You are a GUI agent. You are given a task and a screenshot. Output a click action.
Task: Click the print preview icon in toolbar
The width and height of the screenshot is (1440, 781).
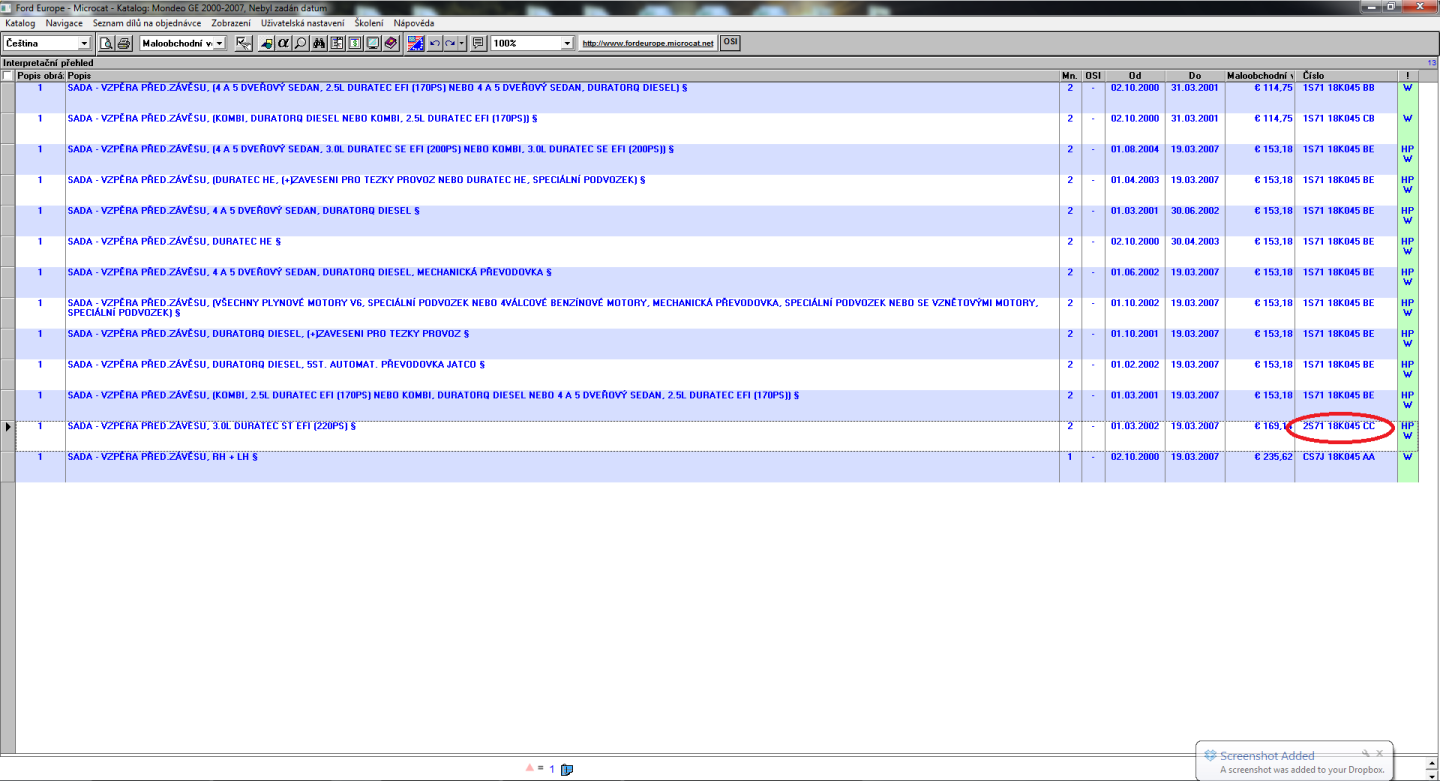point(106,43)
